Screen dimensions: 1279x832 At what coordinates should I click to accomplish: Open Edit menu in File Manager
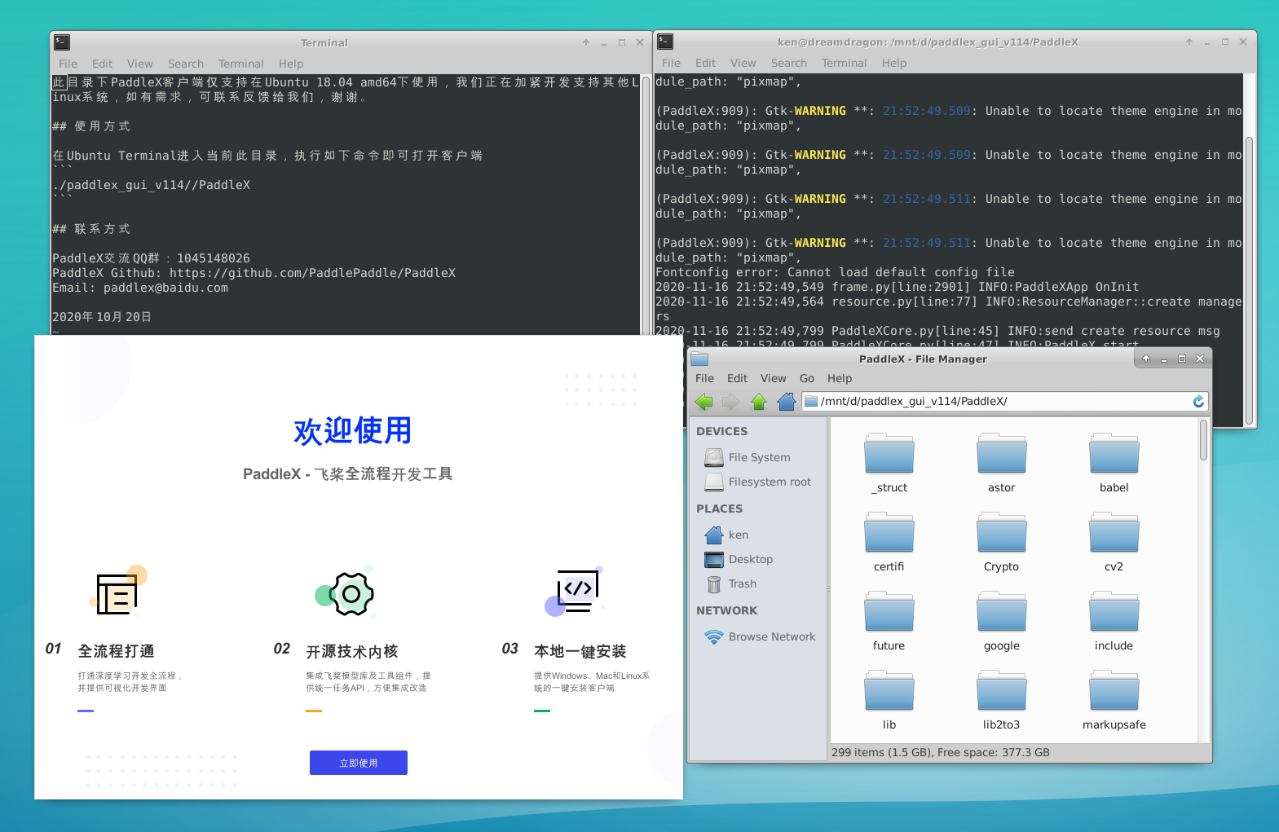coord(737,379)
